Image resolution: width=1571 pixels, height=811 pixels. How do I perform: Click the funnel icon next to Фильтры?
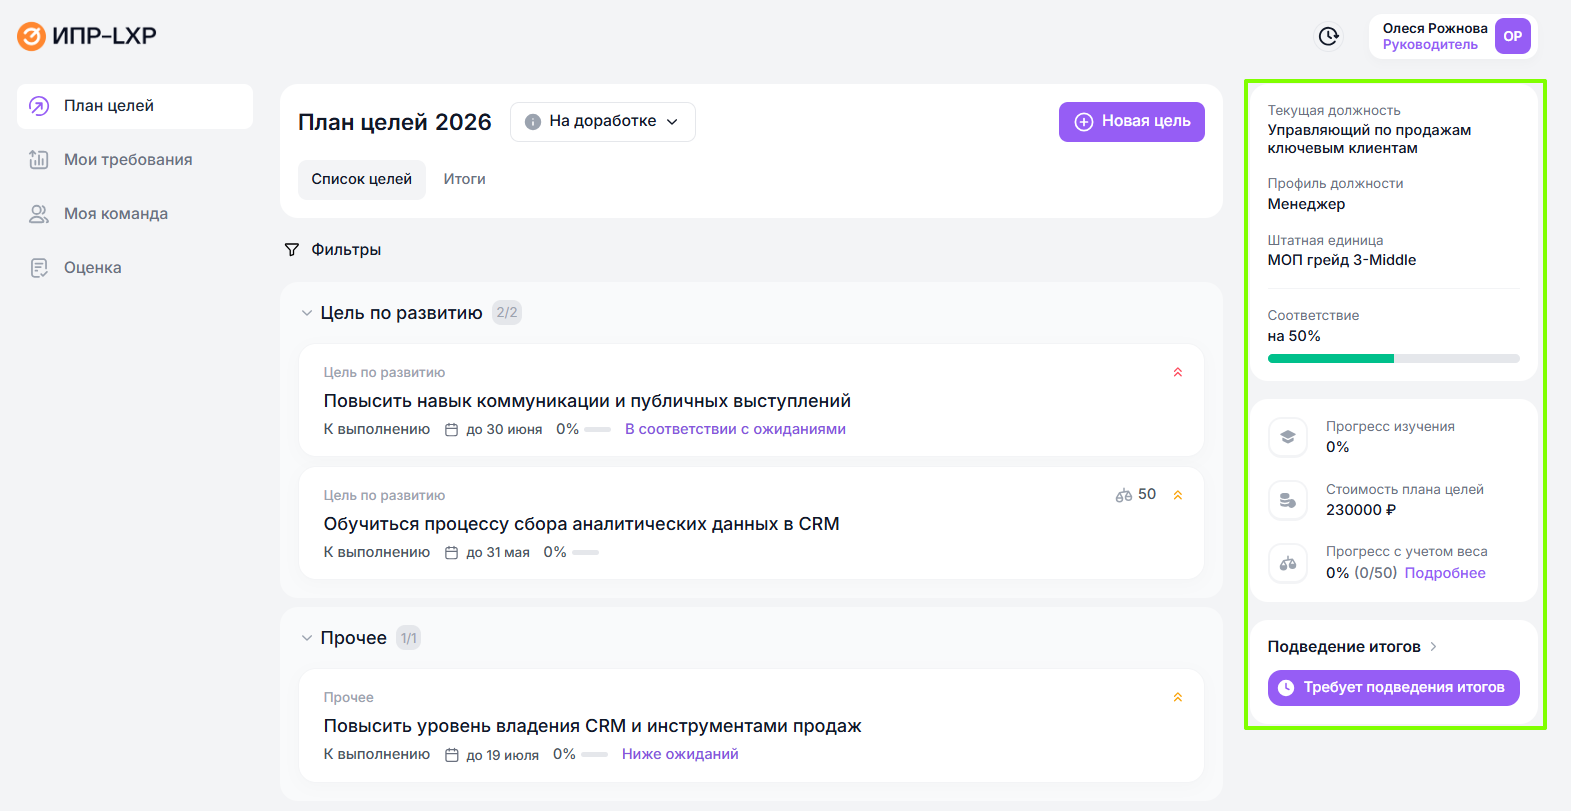pos(292,250)
